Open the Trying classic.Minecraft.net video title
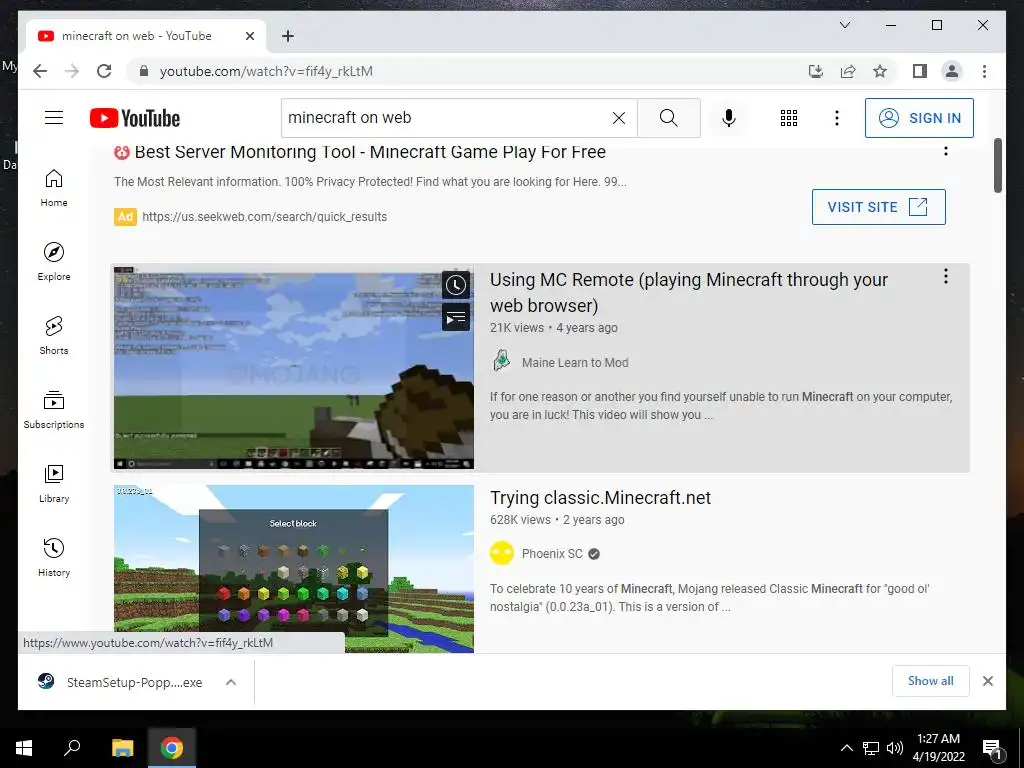The height and width of the screenshot is (768, 1024). [600, 498]
